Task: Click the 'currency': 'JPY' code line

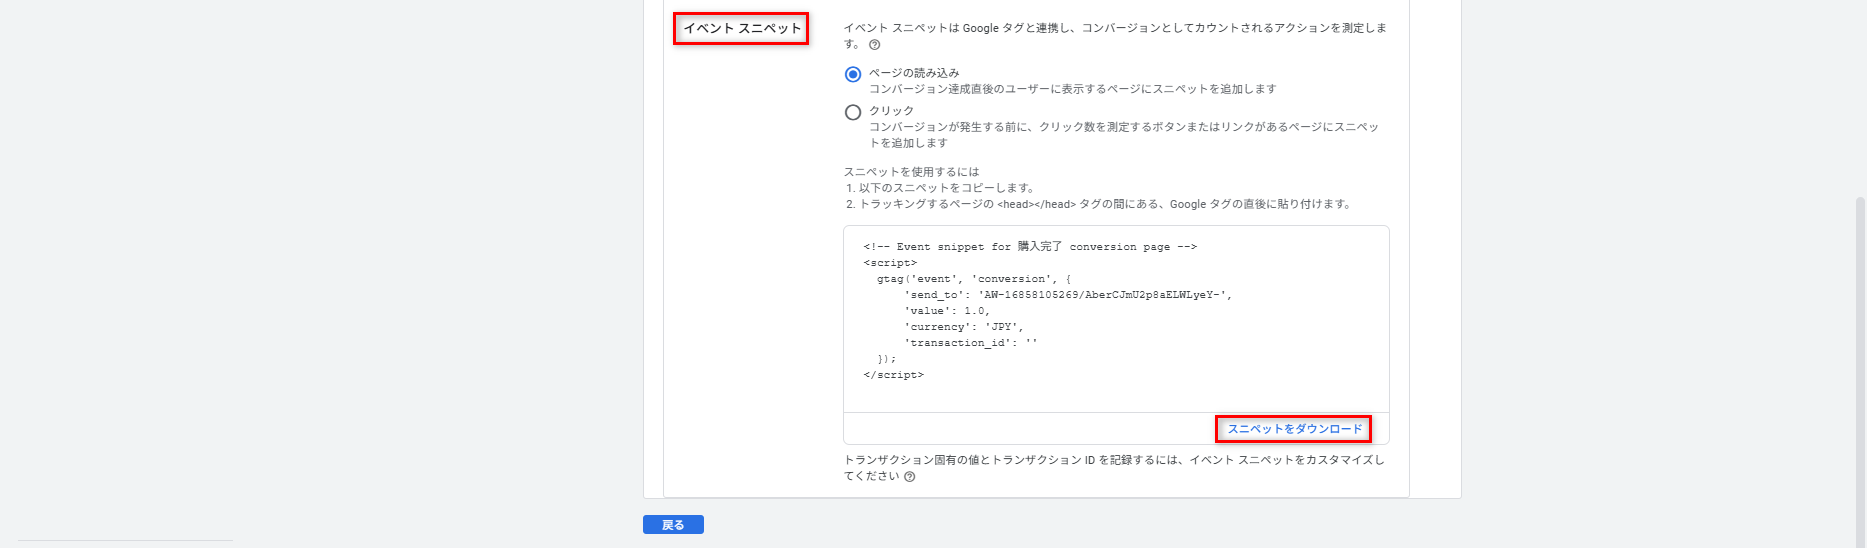Action: 964,327
